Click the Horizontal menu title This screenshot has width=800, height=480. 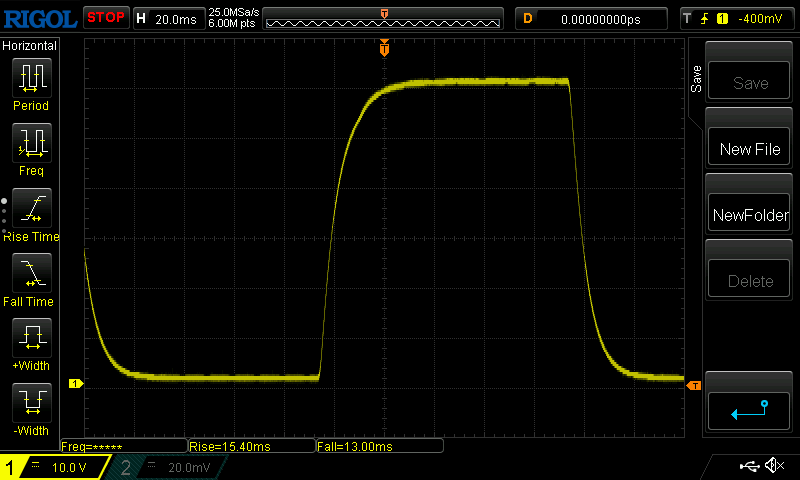tap(29, 45)
